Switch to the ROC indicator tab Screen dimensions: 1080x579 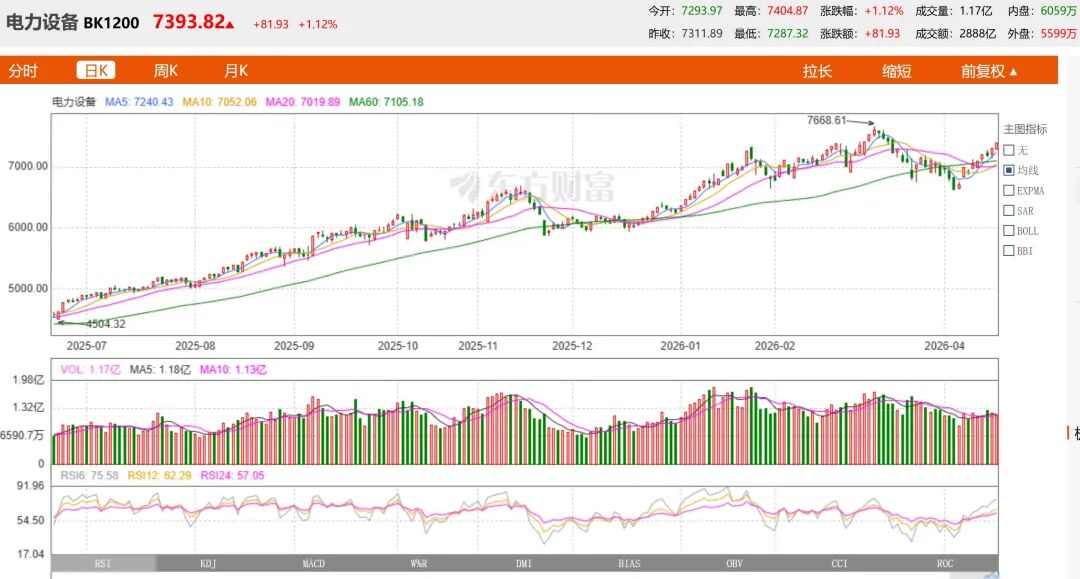click(945, 563)
